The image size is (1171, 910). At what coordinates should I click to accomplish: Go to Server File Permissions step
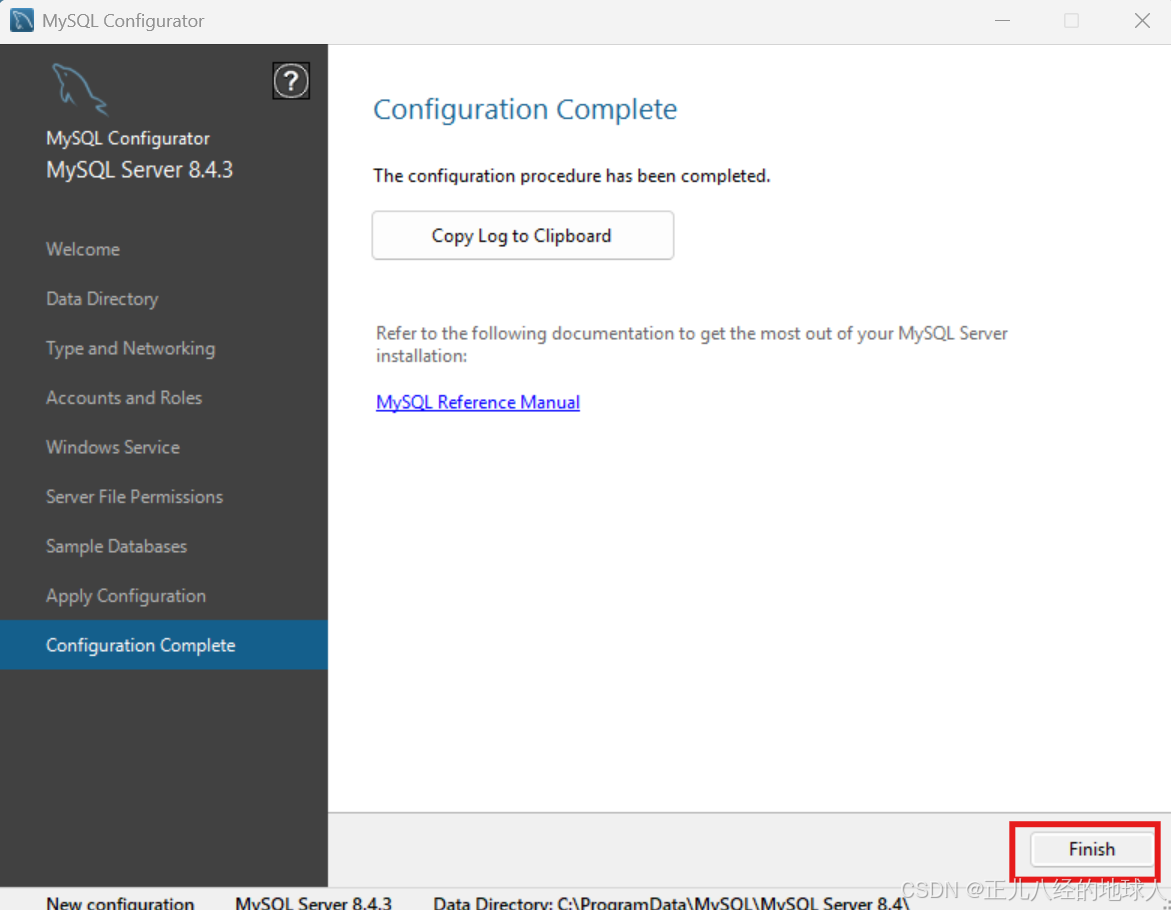point(134,496)
